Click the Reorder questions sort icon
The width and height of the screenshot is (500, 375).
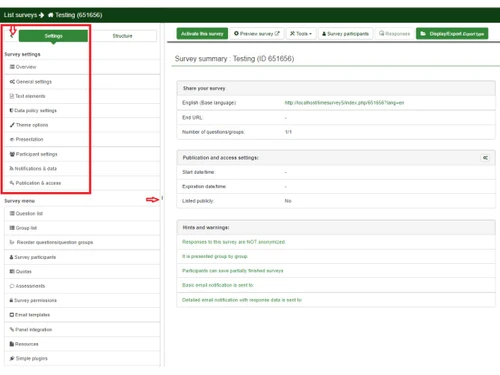(12, 242)
